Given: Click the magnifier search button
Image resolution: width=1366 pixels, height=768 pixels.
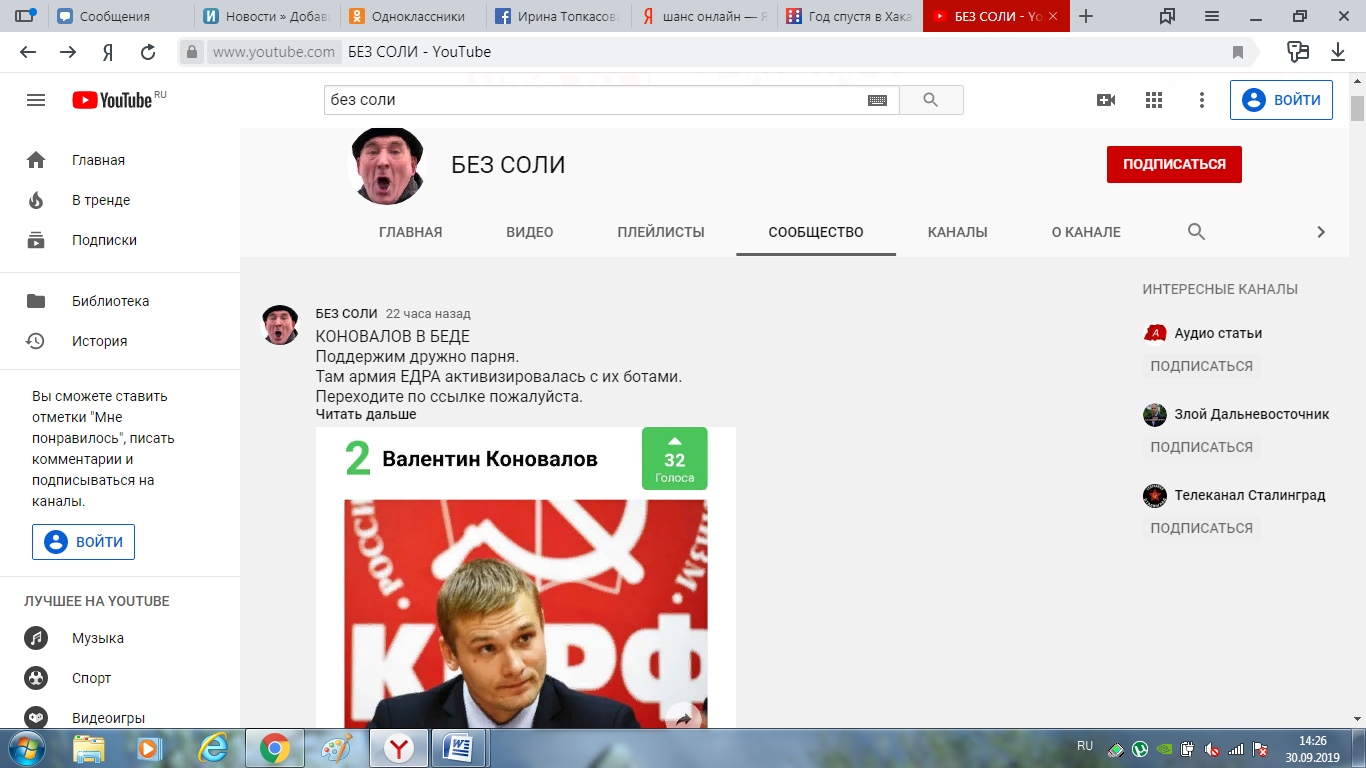Looking at the screenshot, I should 931,100.
